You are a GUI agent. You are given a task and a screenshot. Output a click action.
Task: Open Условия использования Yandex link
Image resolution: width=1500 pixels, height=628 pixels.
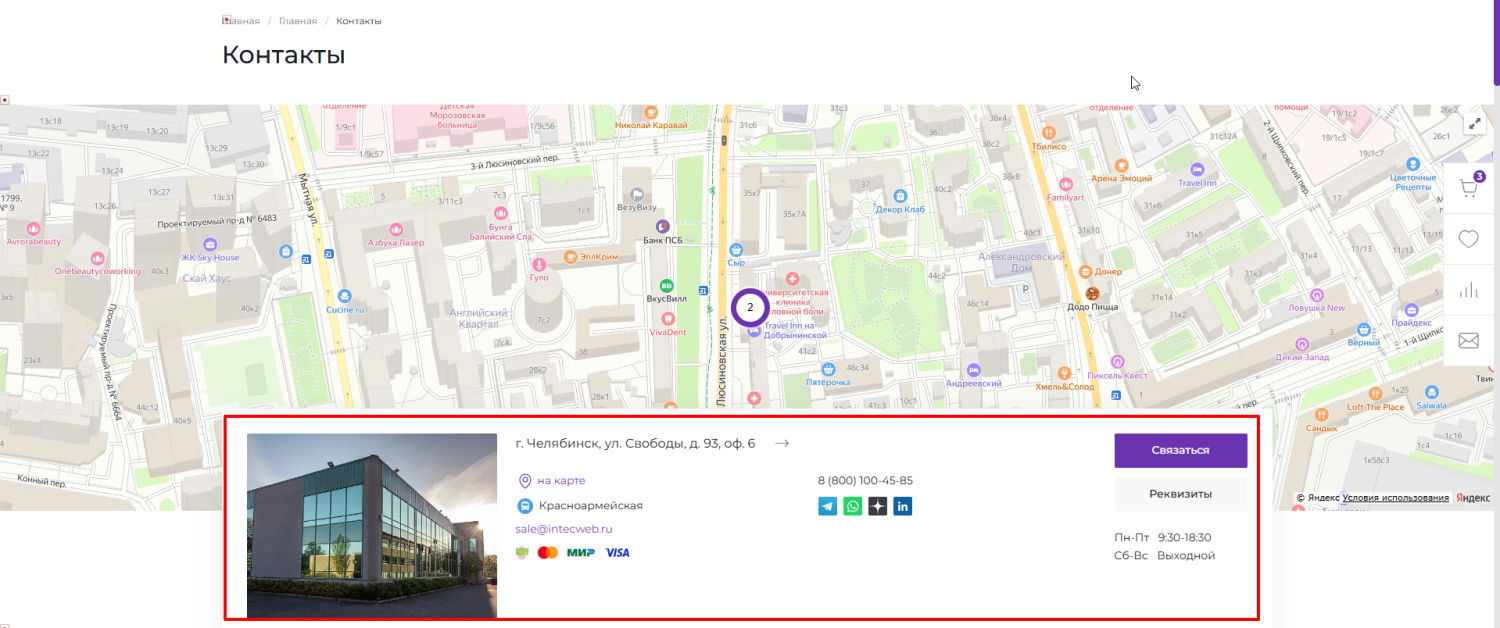1395,498
